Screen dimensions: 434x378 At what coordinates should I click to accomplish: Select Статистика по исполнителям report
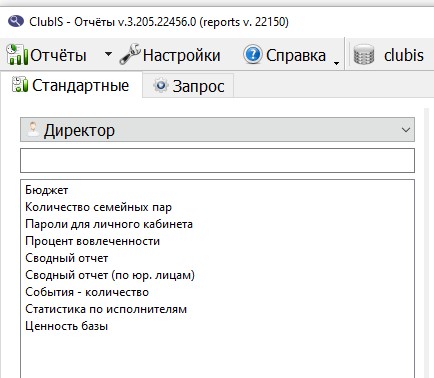(x=106, y=309)
